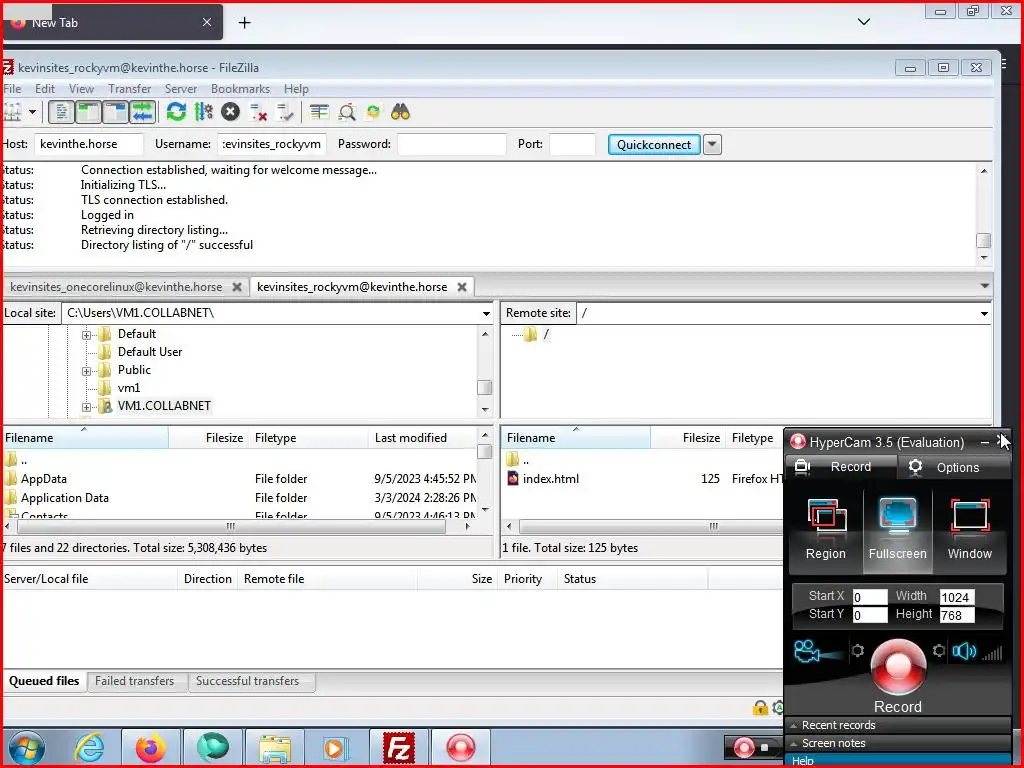
Task: Click the Port input field
Action: click(x=572, y=144)
